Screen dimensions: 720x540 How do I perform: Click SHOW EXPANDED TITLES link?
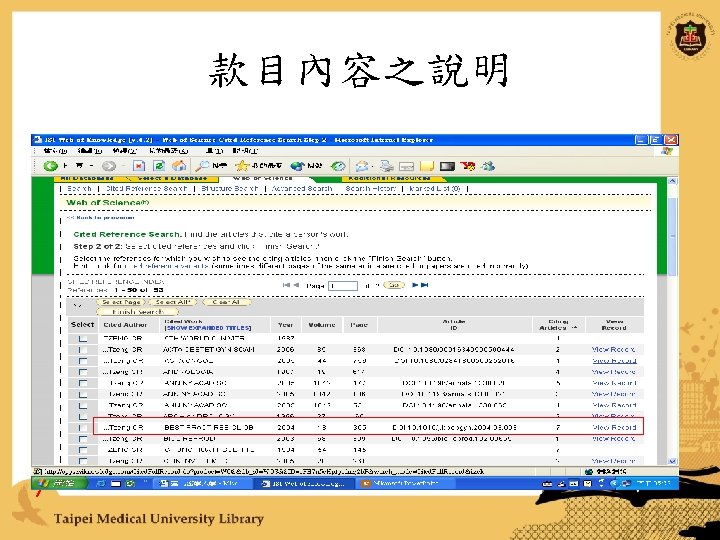point(208,328)
